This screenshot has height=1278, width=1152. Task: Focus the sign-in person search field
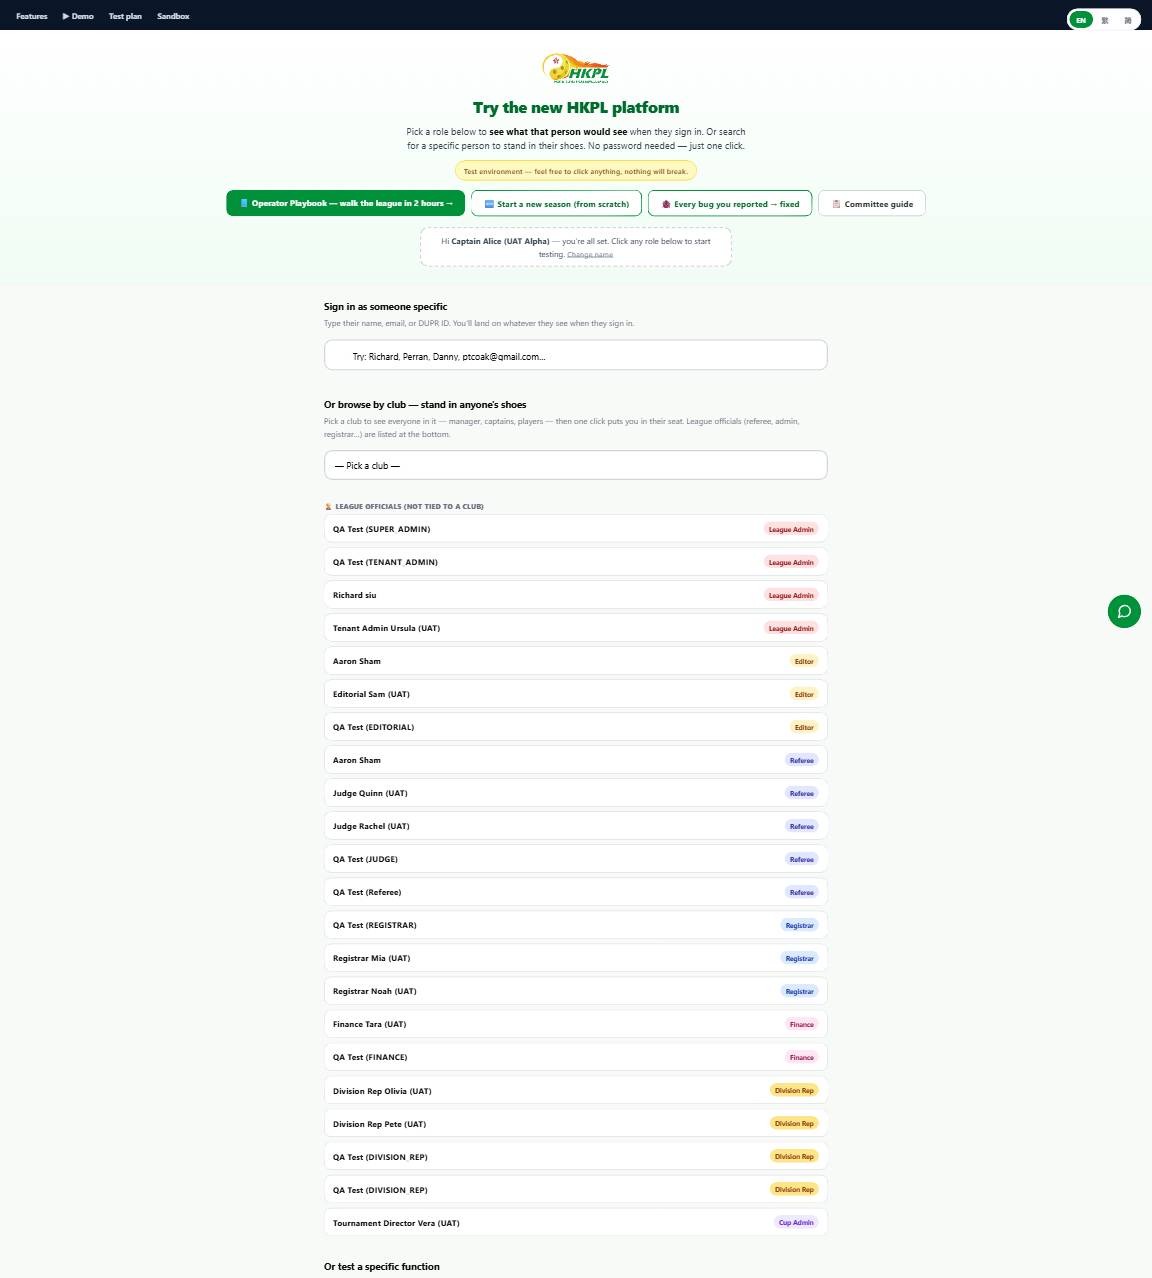576,355
